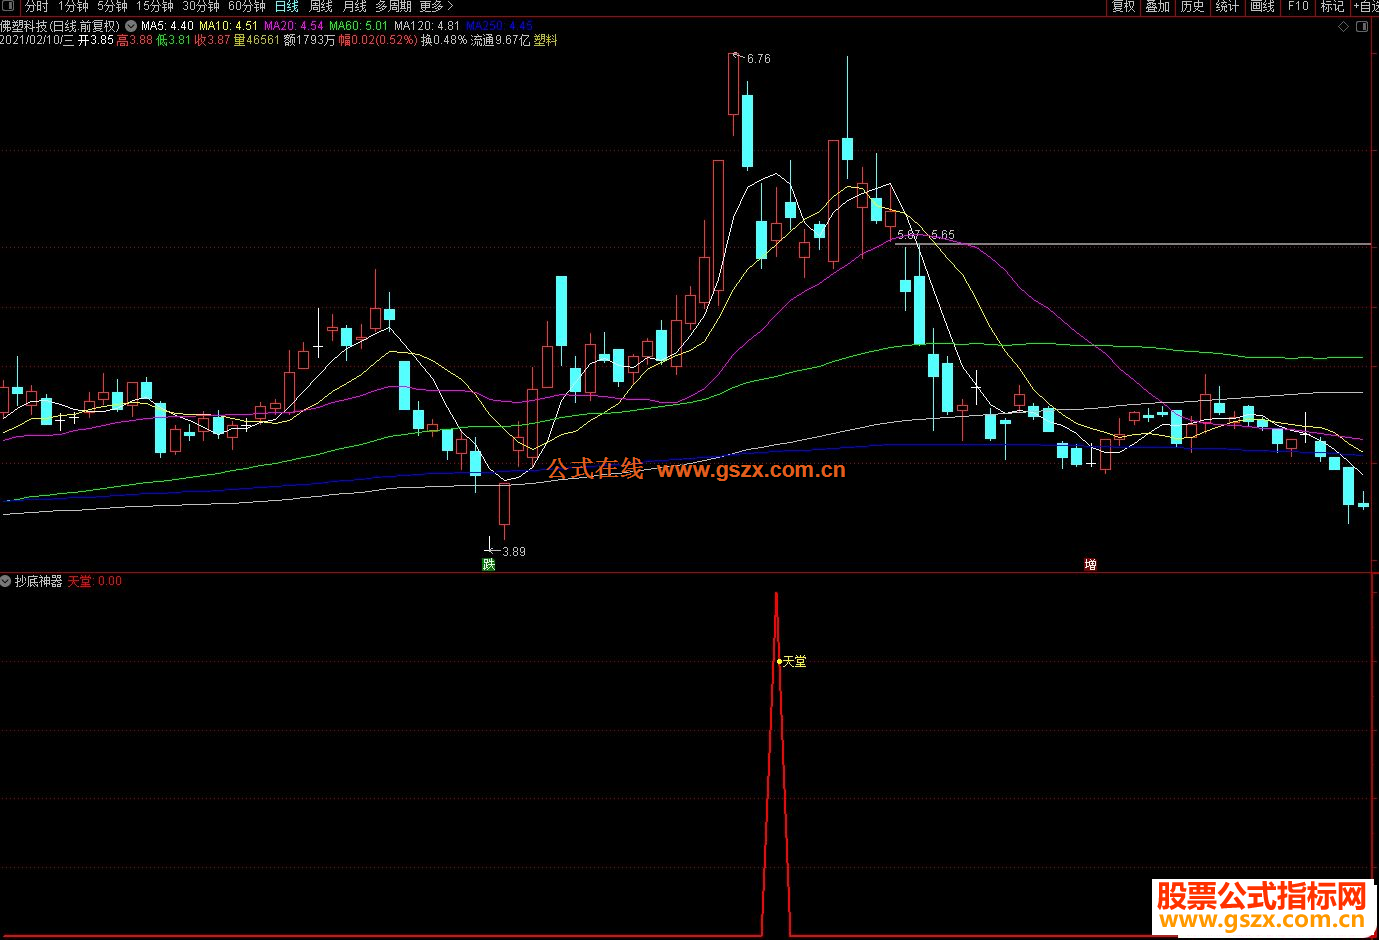Click the diamond marker icon
The height and width of the screenshot is (940, 1379).
[x=1342, y=27]
